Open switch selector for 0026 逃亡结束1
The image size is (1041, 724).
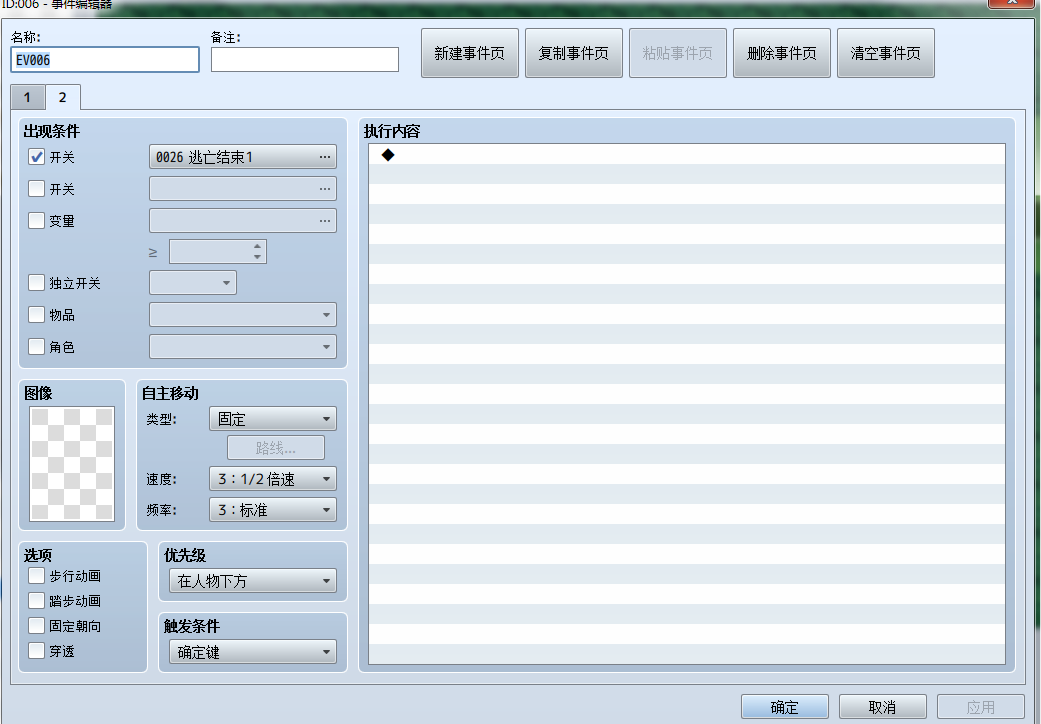pos(243,157)
